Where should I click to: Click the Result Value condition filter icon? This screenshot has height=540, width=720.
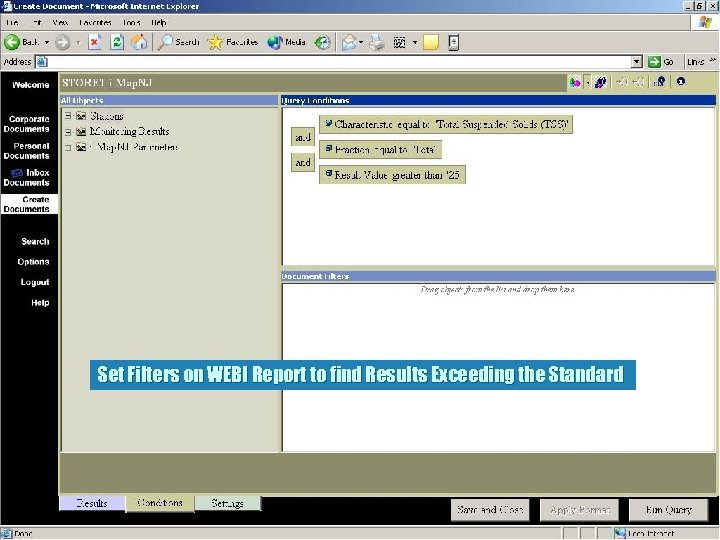[329, 173]
